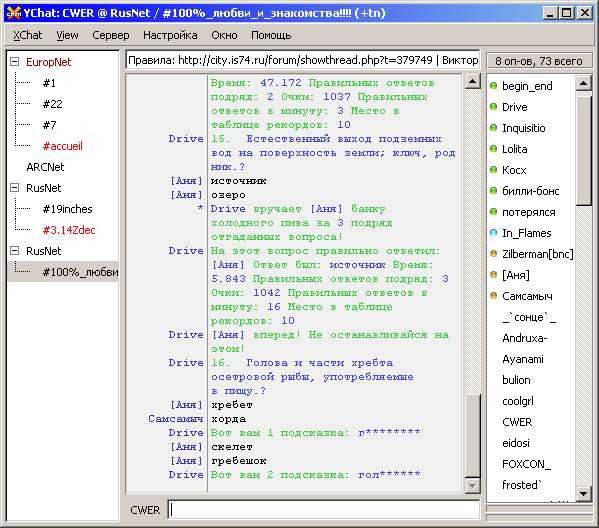Minimize the YChat window
The image size is (599, 528).
550,13
